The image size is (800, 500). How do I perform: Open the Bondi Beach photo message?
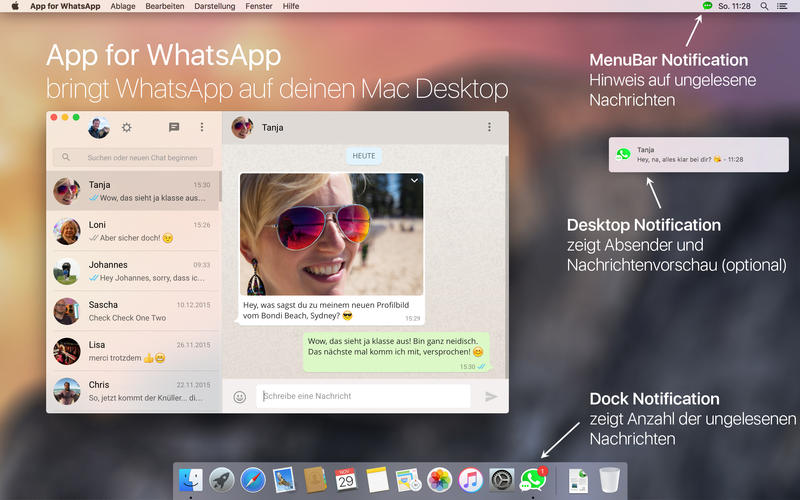332,234
